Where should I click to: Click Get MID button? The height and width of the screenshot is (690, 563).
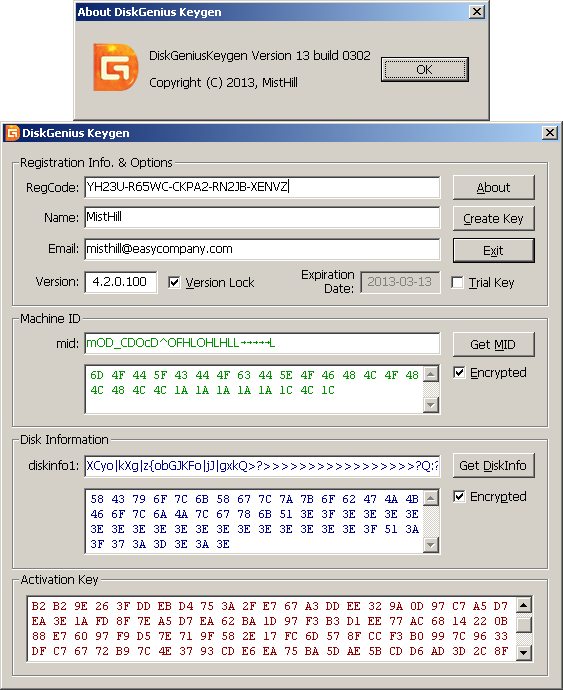point(493,345)
